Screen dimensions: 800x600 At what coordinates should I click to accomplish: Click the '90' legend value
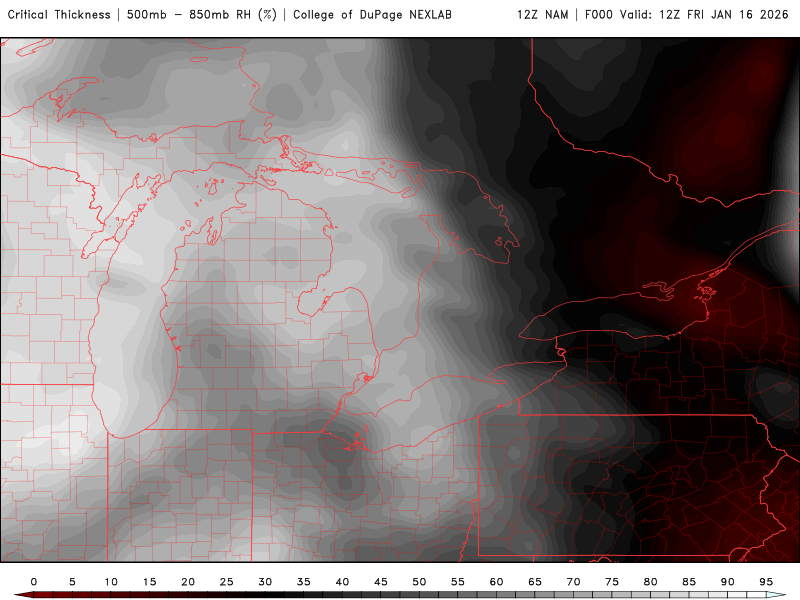(728, 582)
